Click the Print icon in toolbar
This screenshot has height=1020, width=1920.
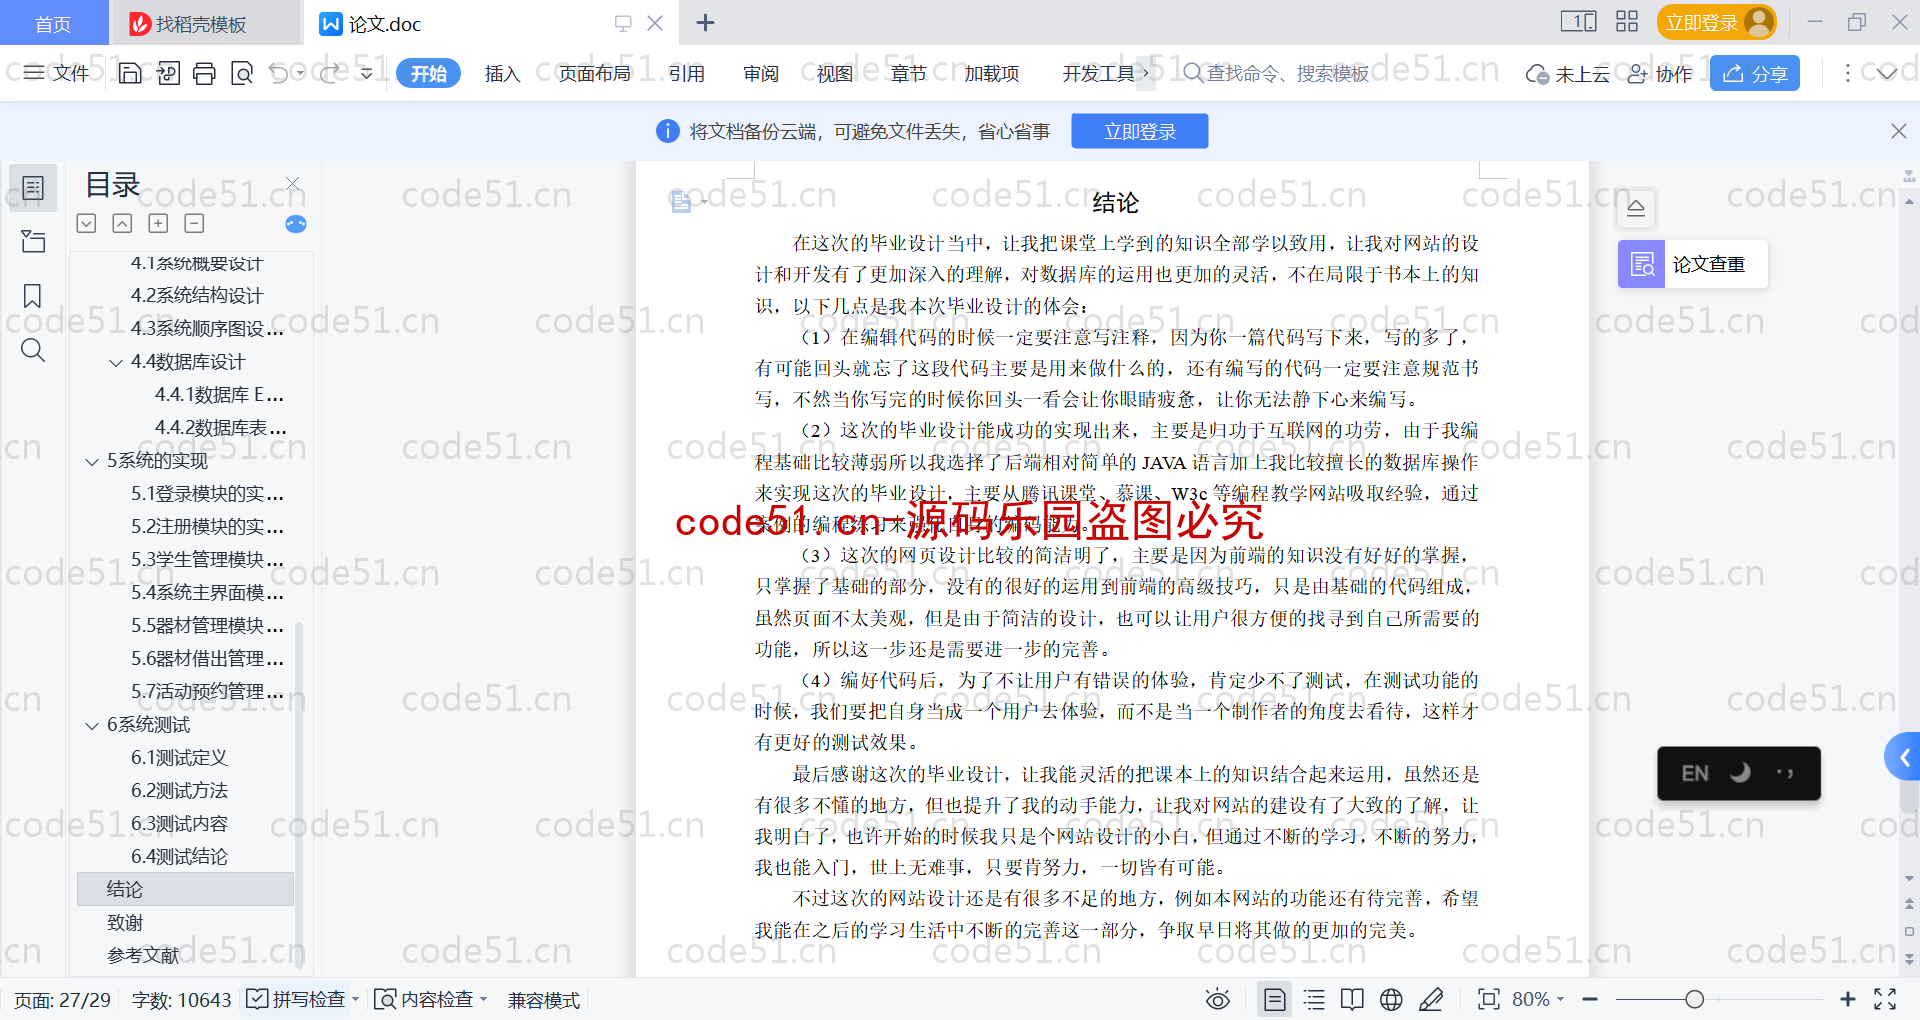[204, 73]
